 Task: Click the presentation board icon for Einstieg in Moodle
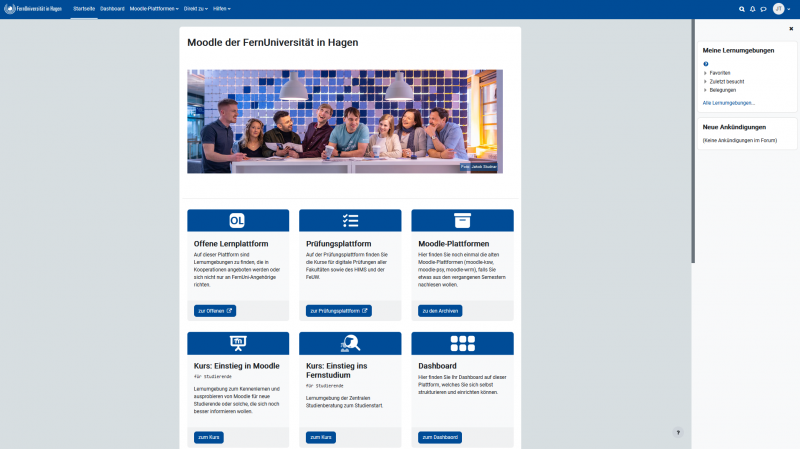238,343
